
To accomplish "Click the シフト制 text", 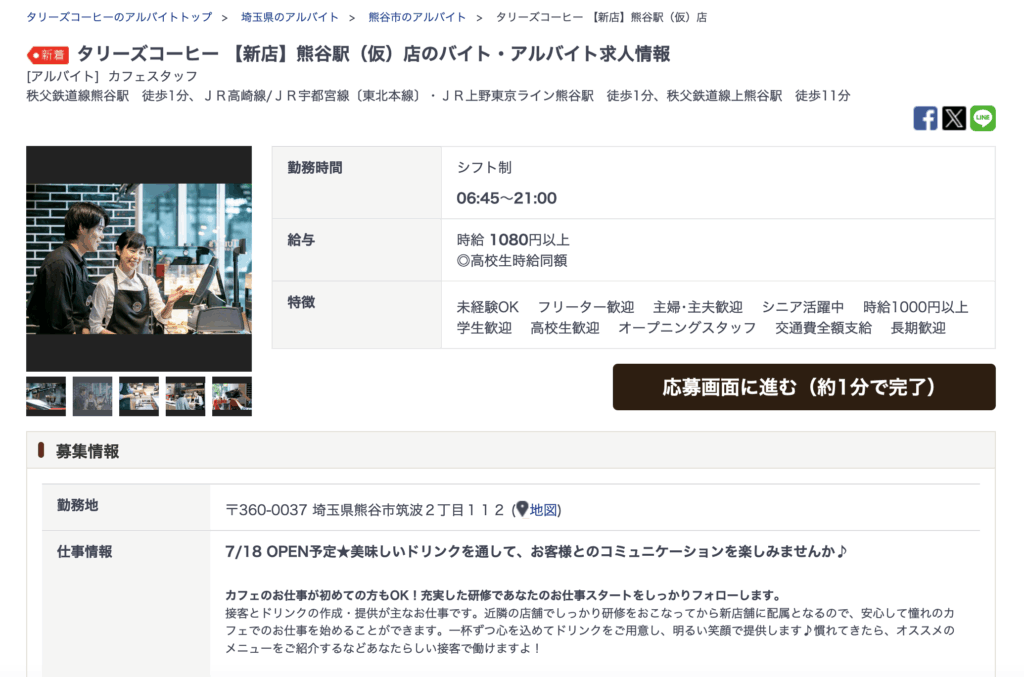I will pyautogui.click(x=484, y=168).
